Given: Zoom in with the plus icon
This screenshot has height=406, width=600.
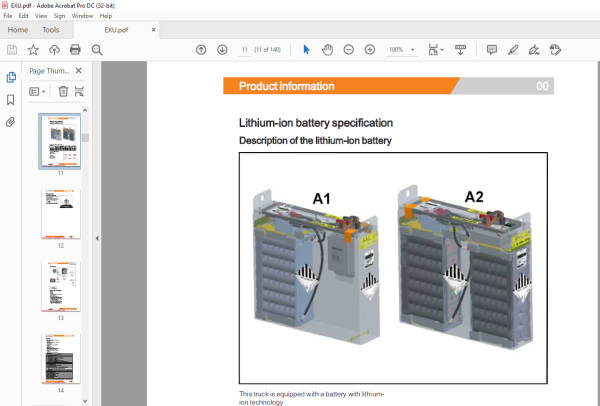Looking at the screenshot, I should (370, 50).
